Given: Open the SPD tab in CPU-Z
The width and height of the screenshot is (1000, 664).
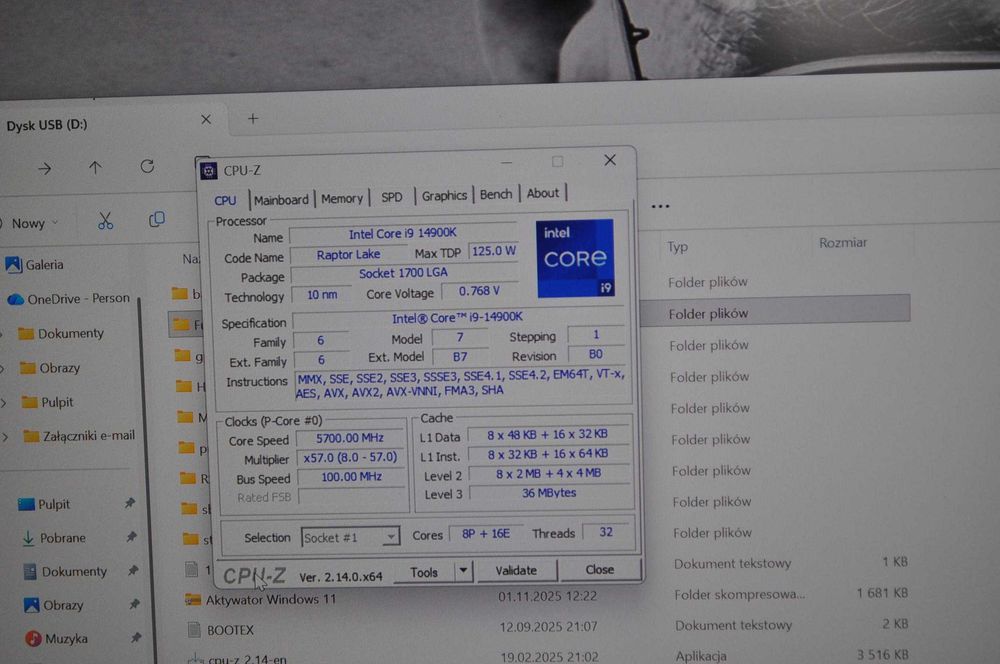Looking at the screenshot, I should (392, 197).
